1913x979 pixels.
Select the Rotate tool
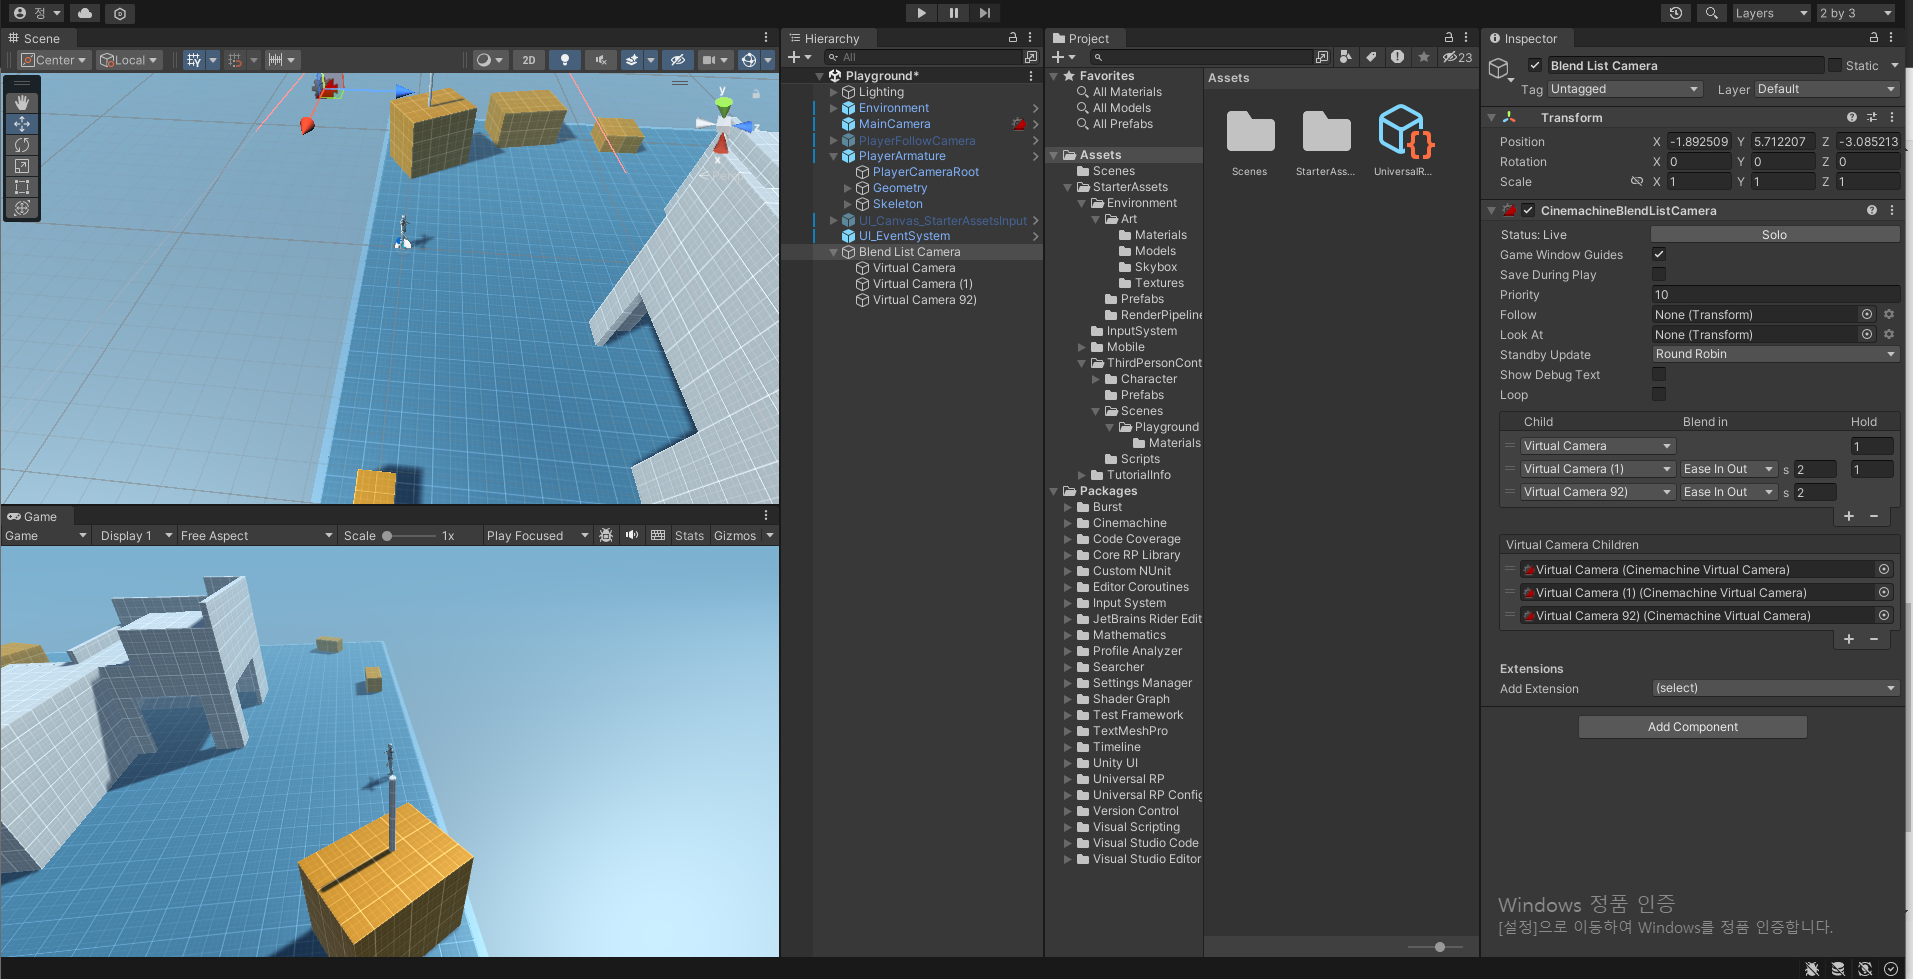tap(22, 145)
